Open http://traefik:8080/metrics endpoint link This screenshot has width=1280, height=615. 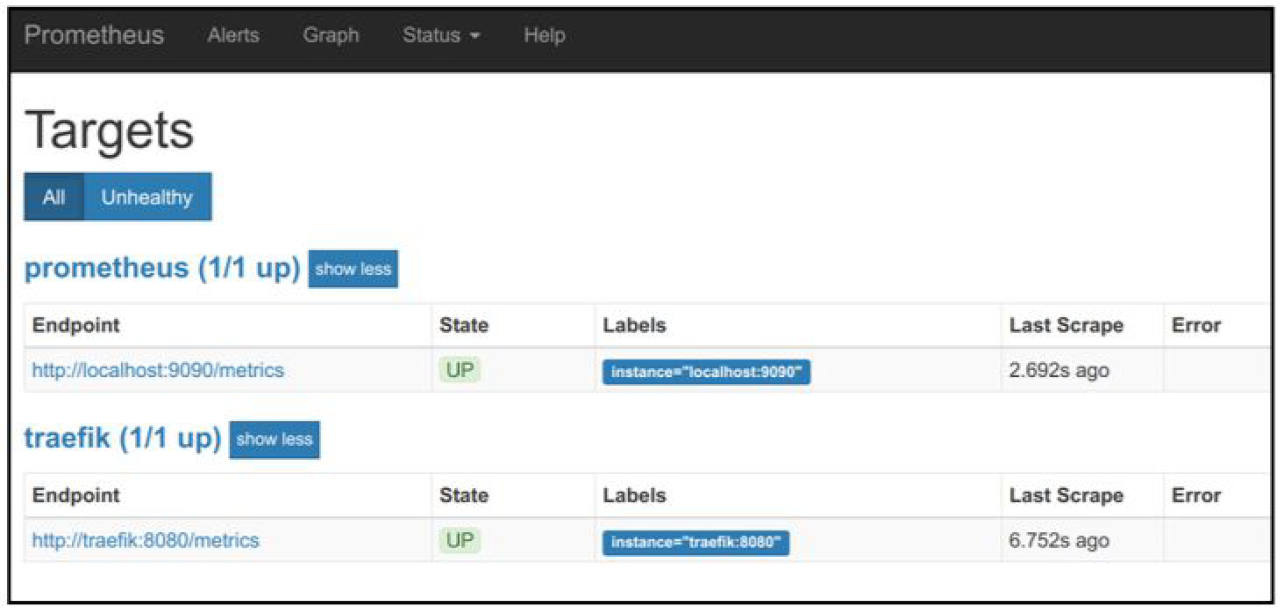coord(146,540)
